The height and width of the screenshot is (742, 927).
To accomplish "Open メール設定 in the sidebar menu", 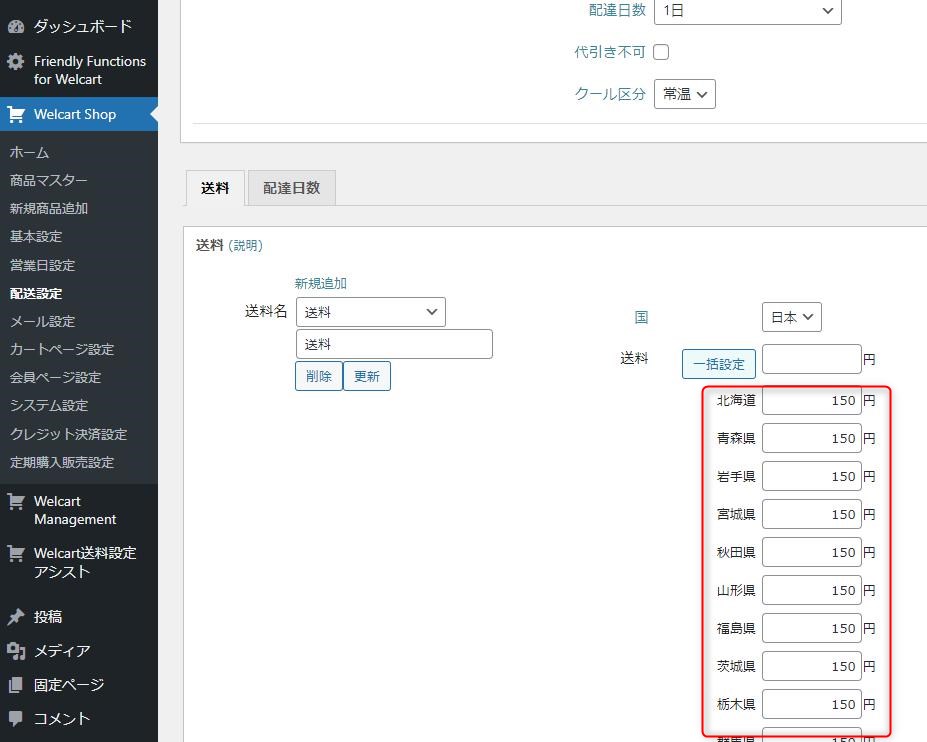I will coord(42,321).
